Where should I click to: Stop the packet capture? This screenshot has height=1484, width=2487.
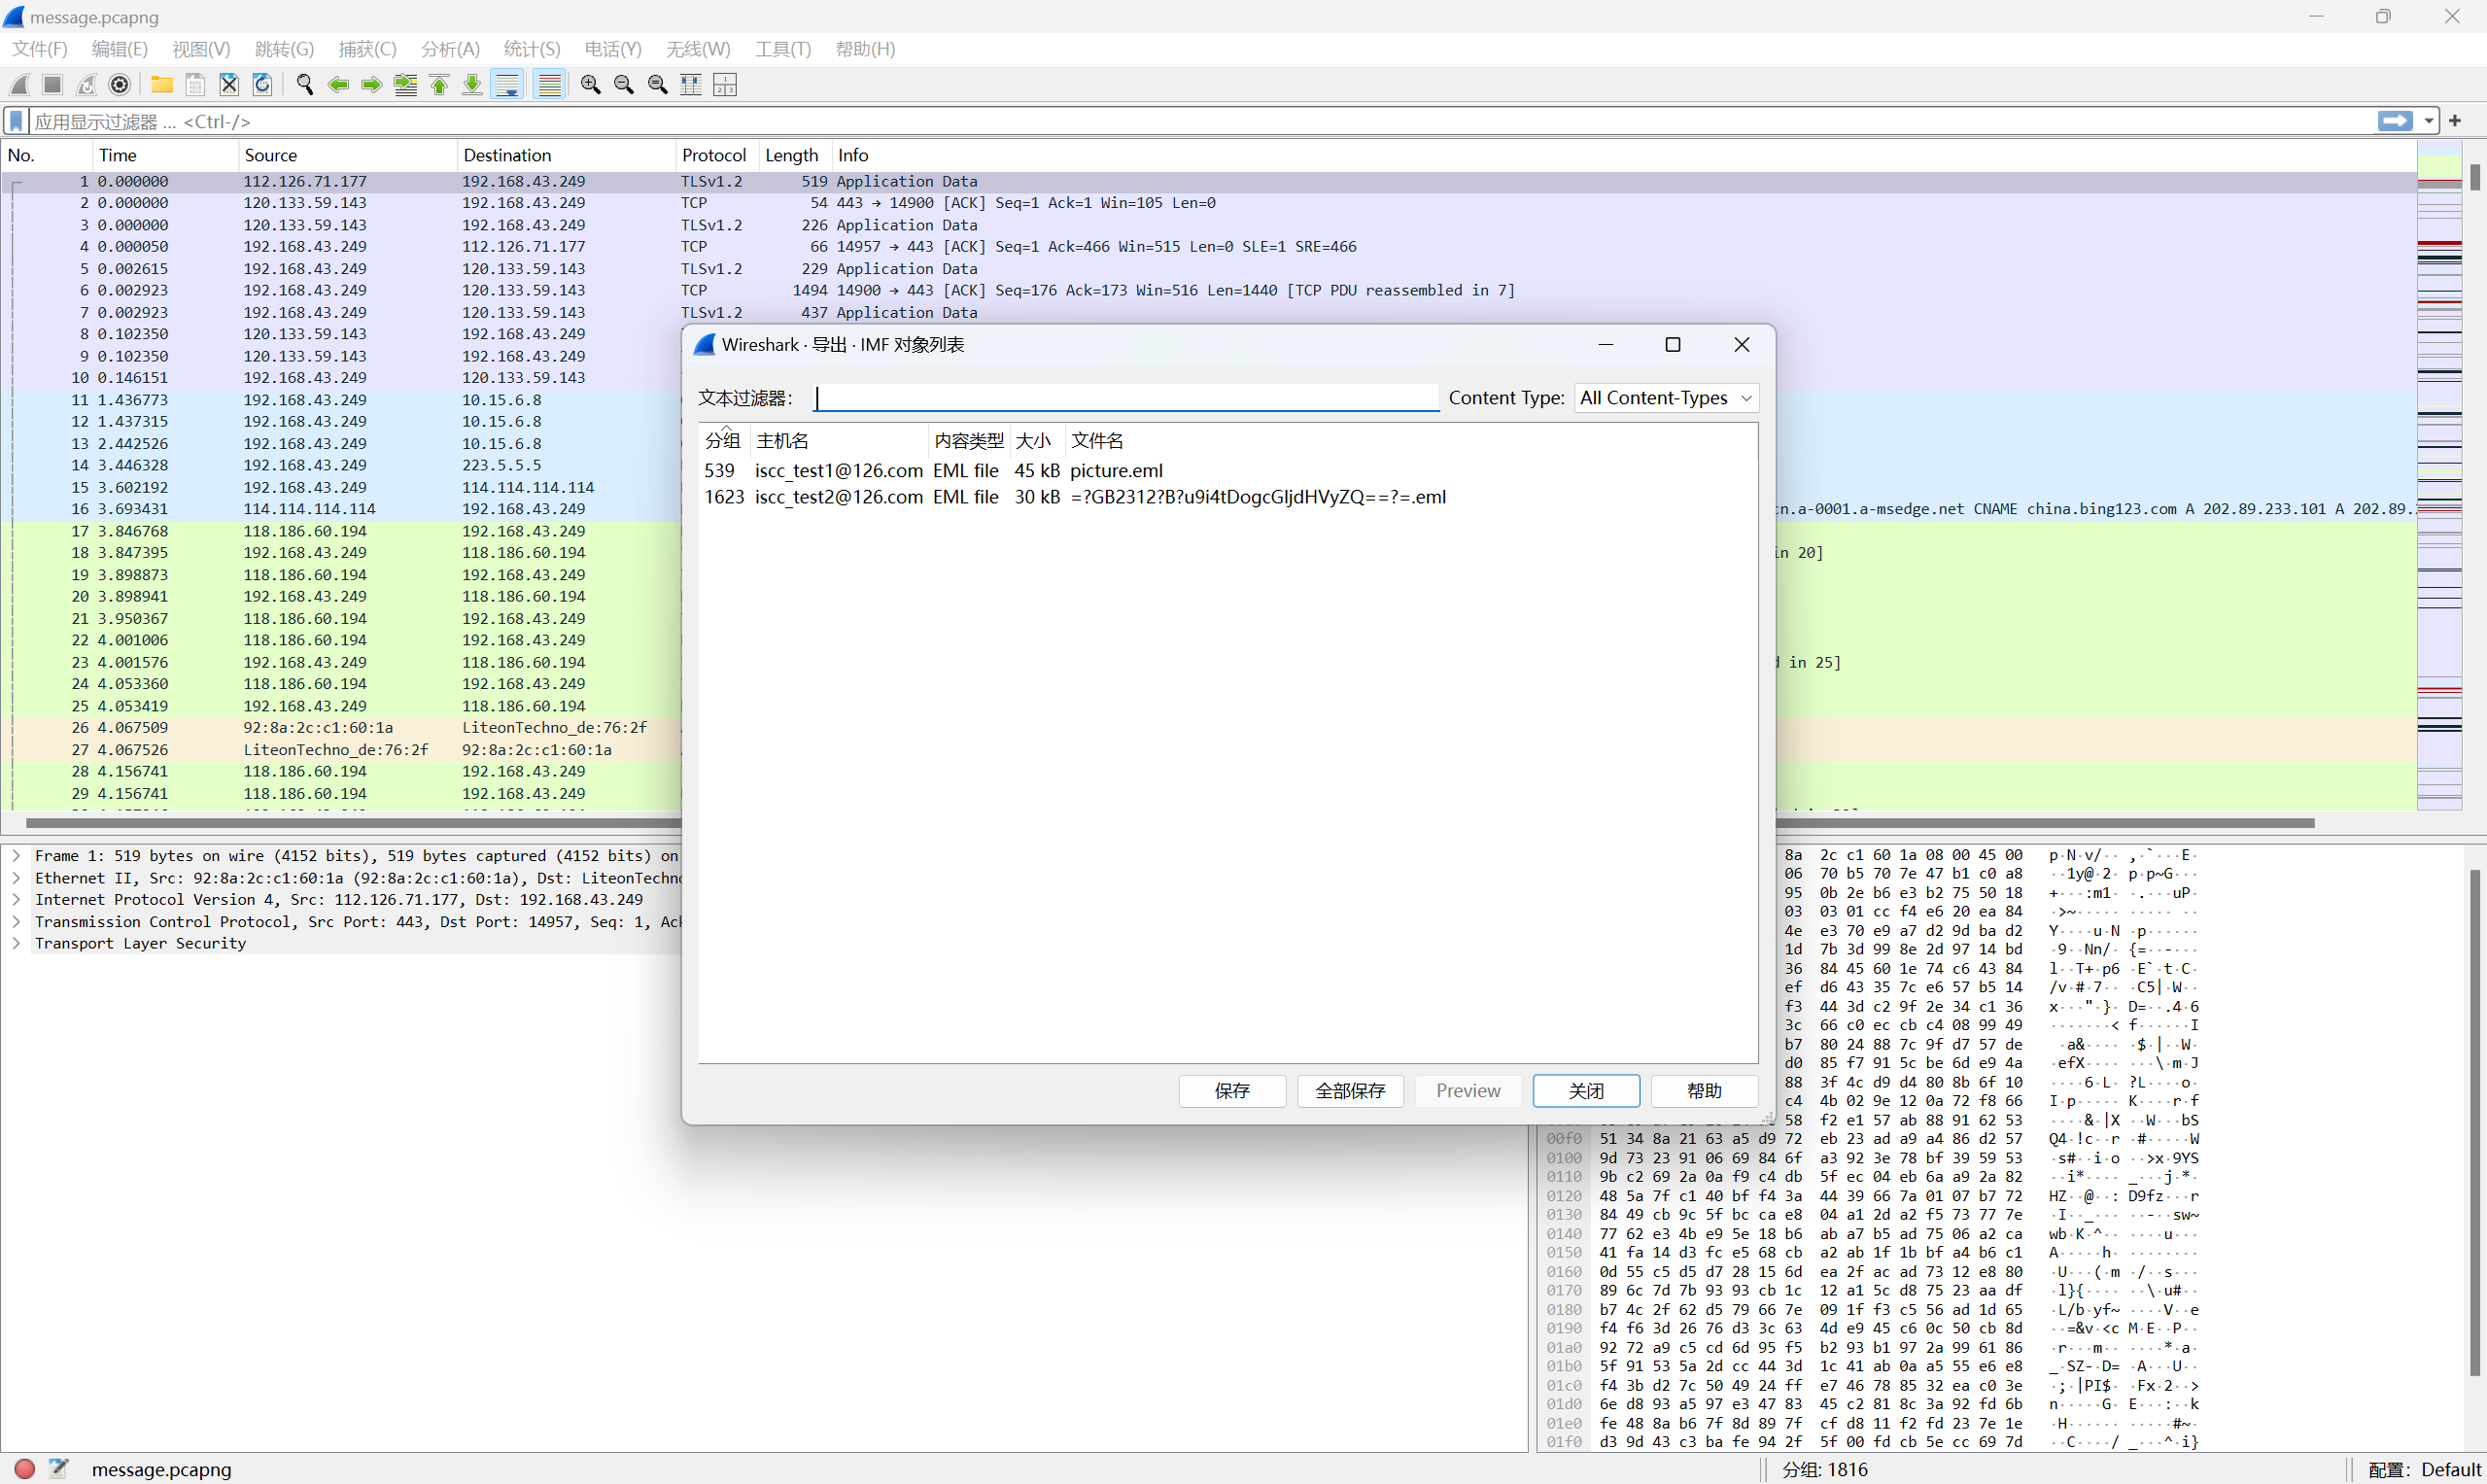53,85
